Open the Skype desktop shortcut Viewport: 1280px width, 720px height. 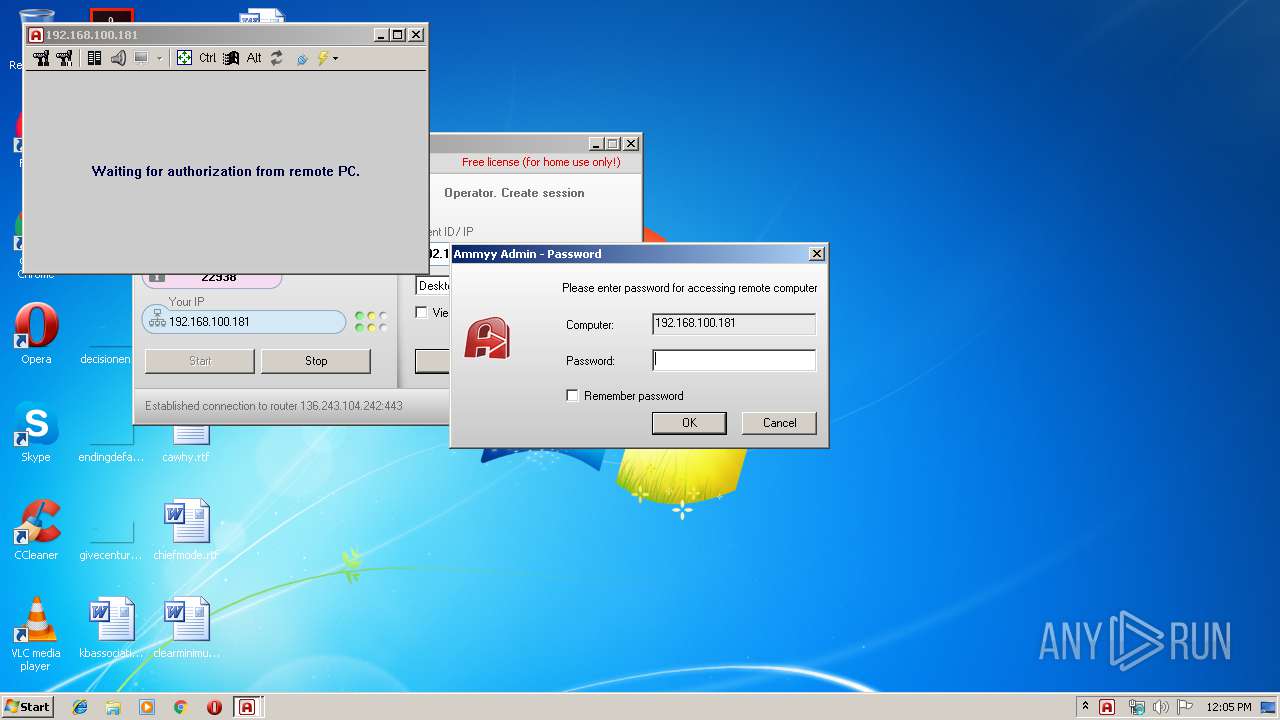pos(36,432)
